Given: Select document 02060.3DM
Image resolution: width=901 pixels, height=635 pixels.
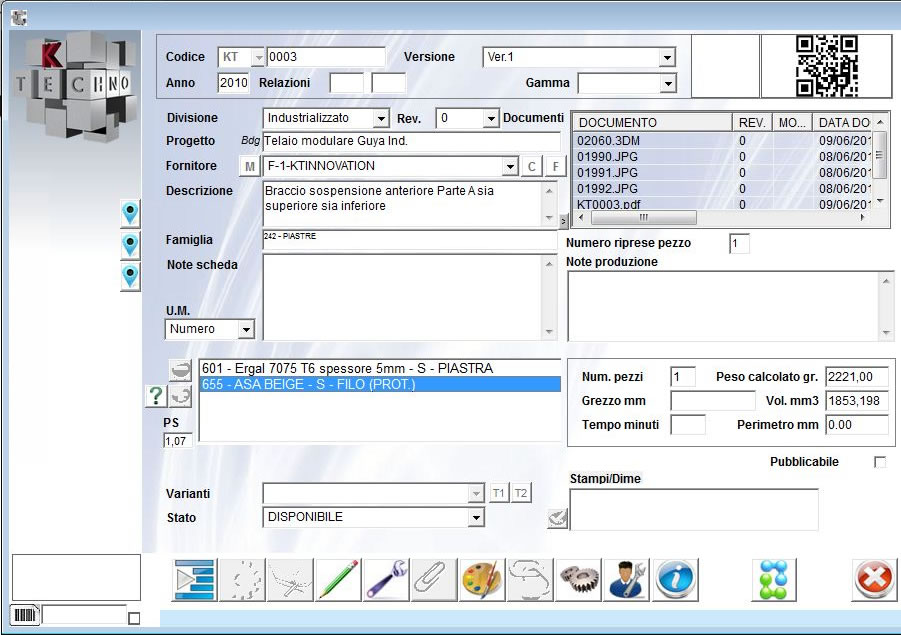Looking at the screenshot, I should 722,141.
